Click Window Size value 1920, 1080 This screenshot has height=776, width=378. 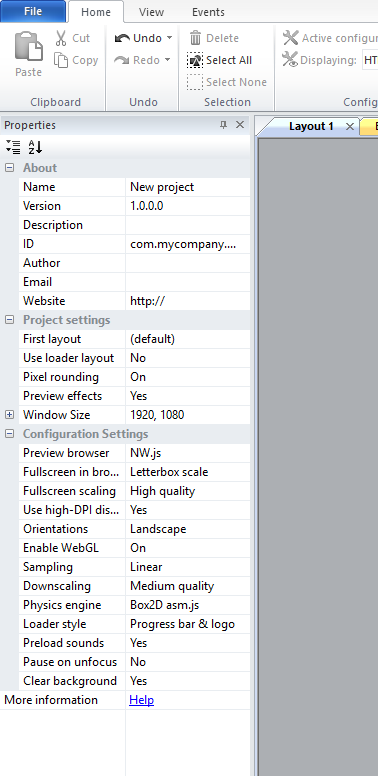[x=188, y=415]
